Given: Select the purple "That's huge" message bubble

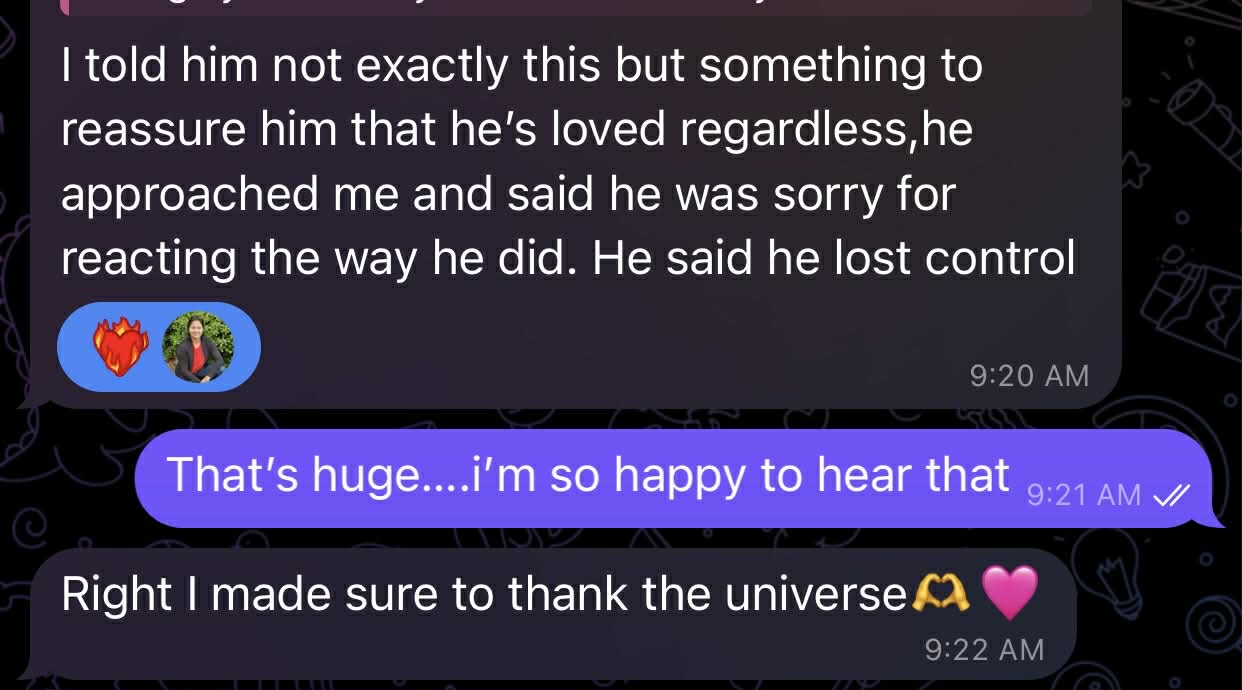Looking at the screenshot, I should coord(600,477).
